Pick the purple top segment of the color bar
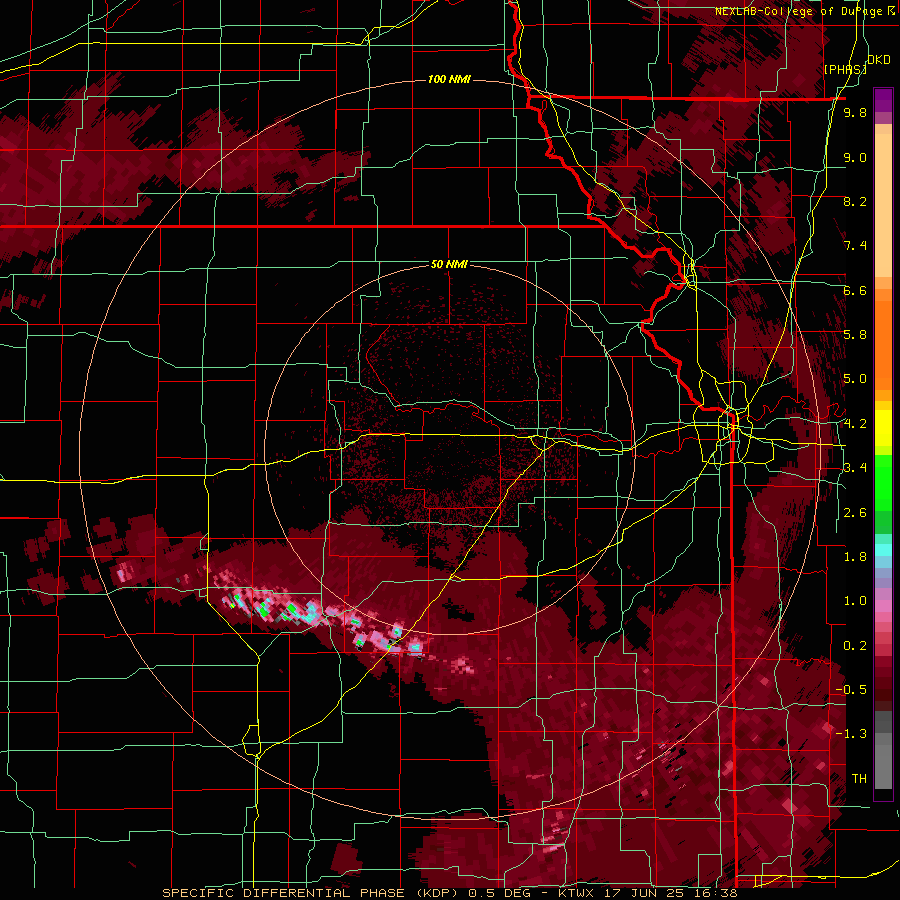This screenshot has width=900, height=900. pos(883,100)
